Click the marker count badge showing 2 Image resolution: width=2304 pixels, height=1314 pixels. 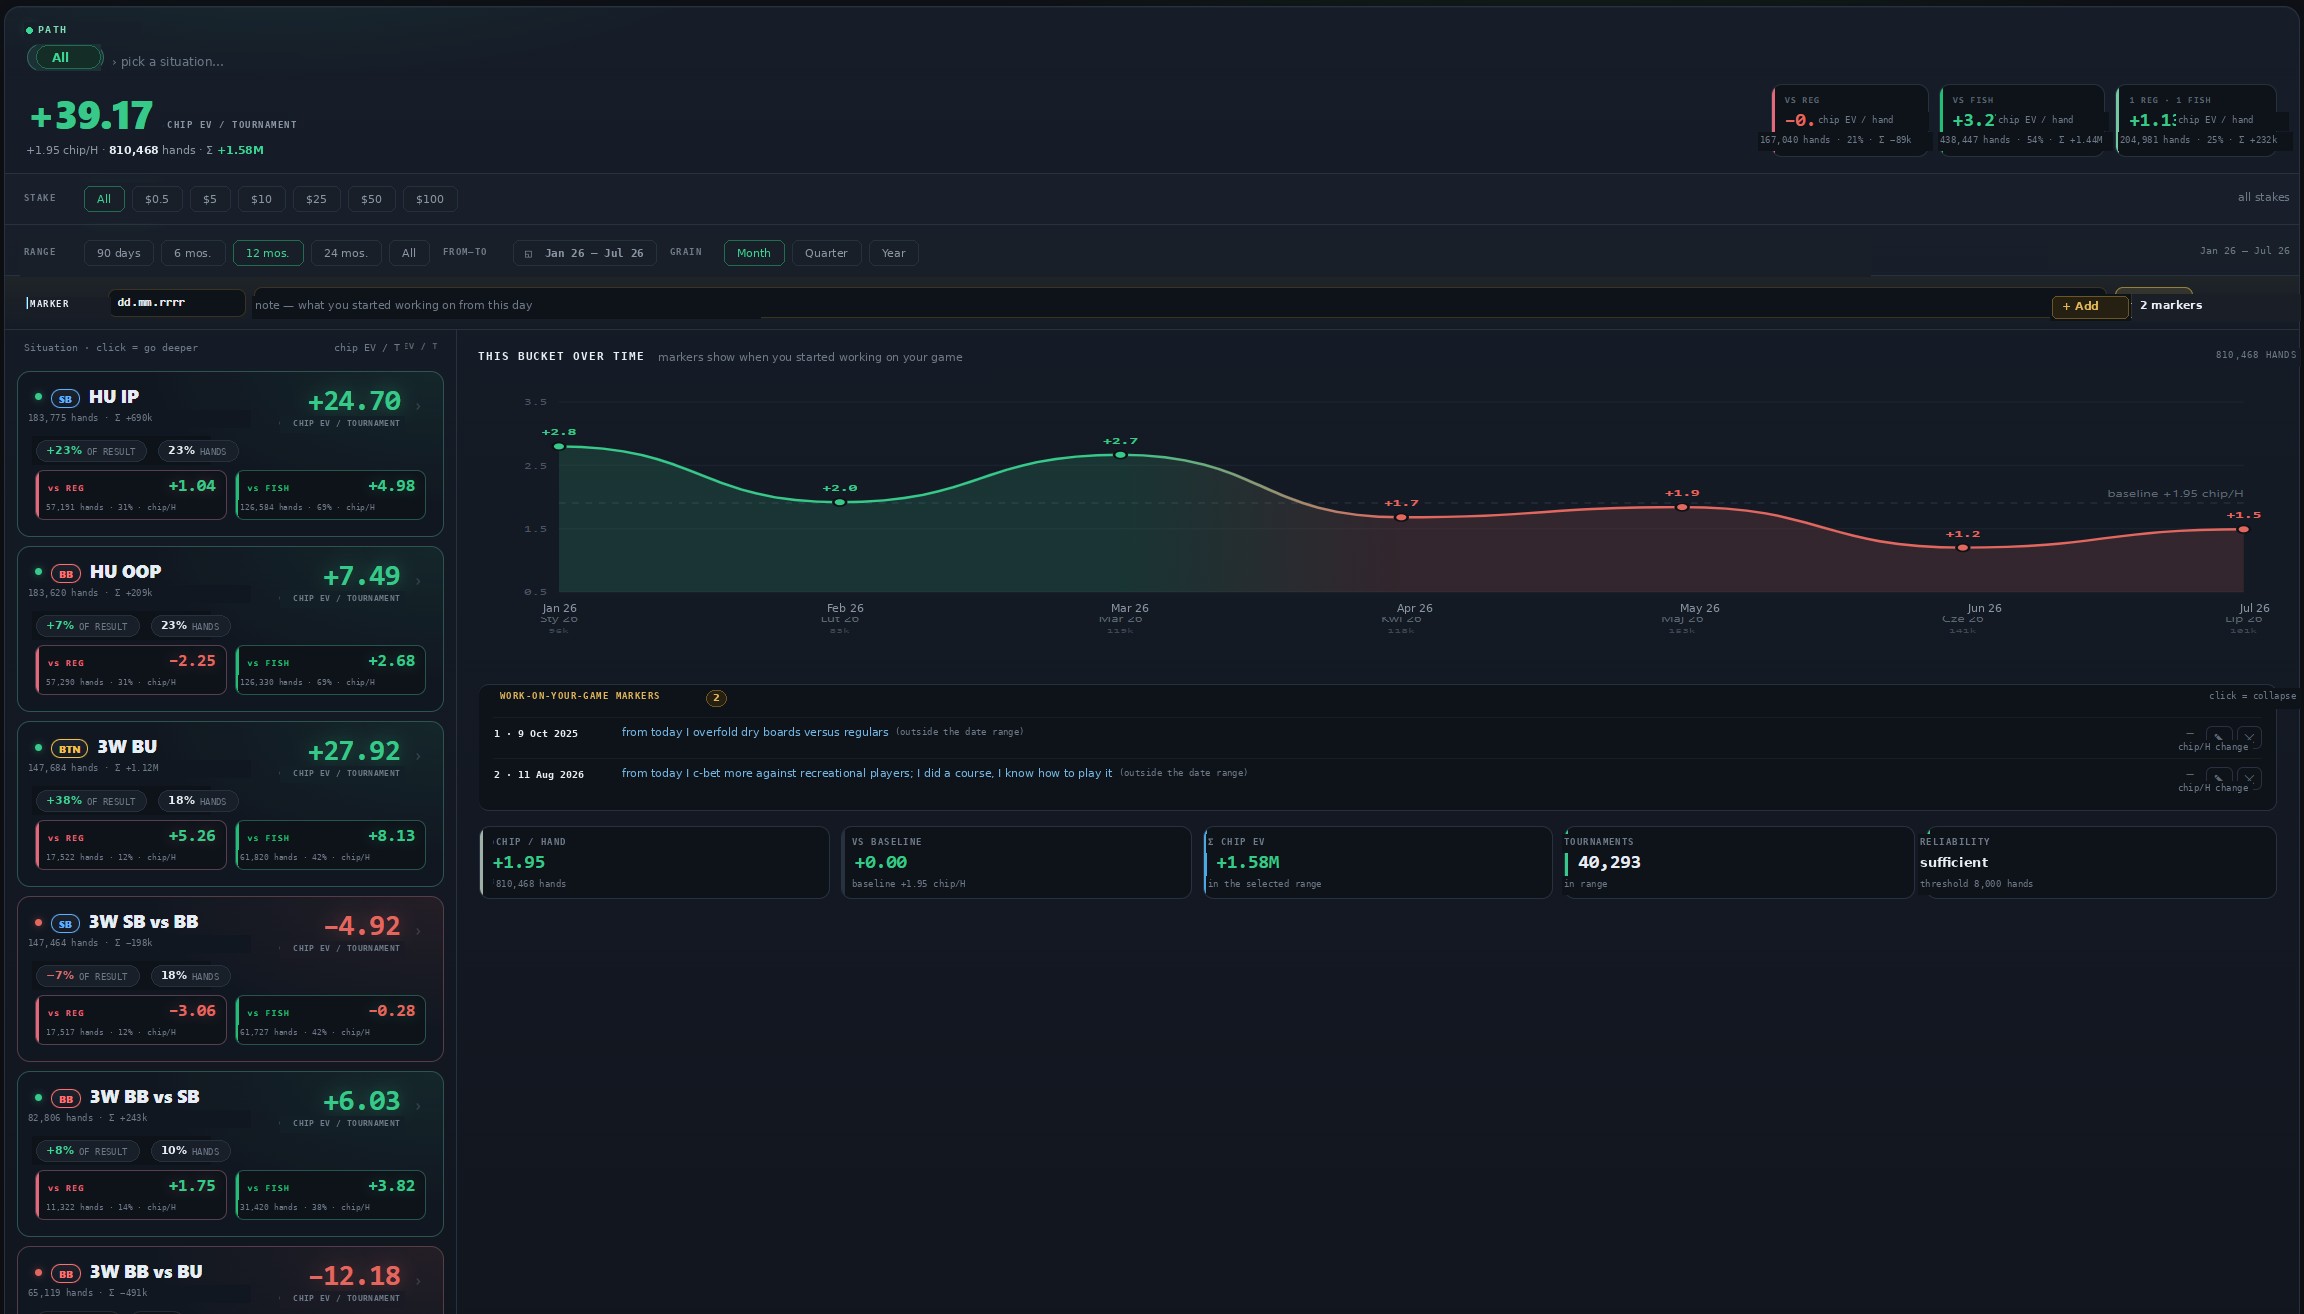point(716,698)
